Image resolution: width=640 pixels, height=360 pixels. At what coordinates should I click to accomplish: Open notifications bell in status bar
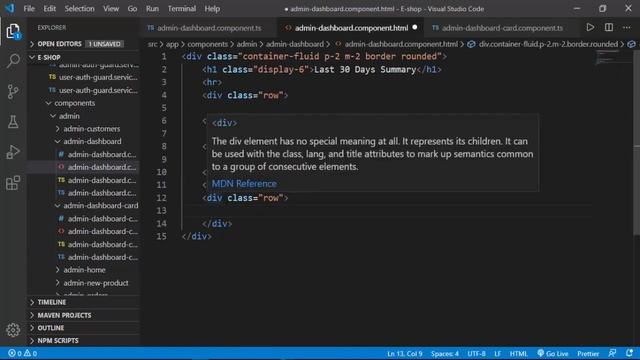point(629,353)
